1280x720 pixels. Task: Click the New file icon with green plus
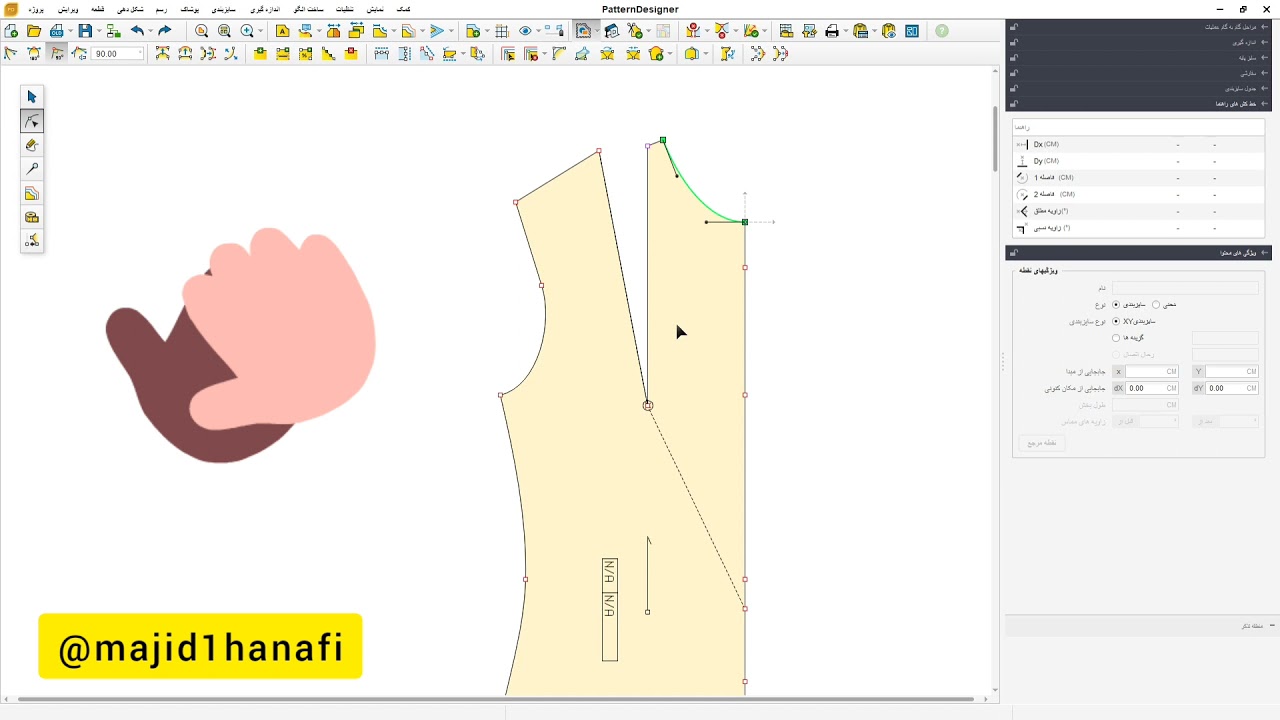[x=12, y=31]
